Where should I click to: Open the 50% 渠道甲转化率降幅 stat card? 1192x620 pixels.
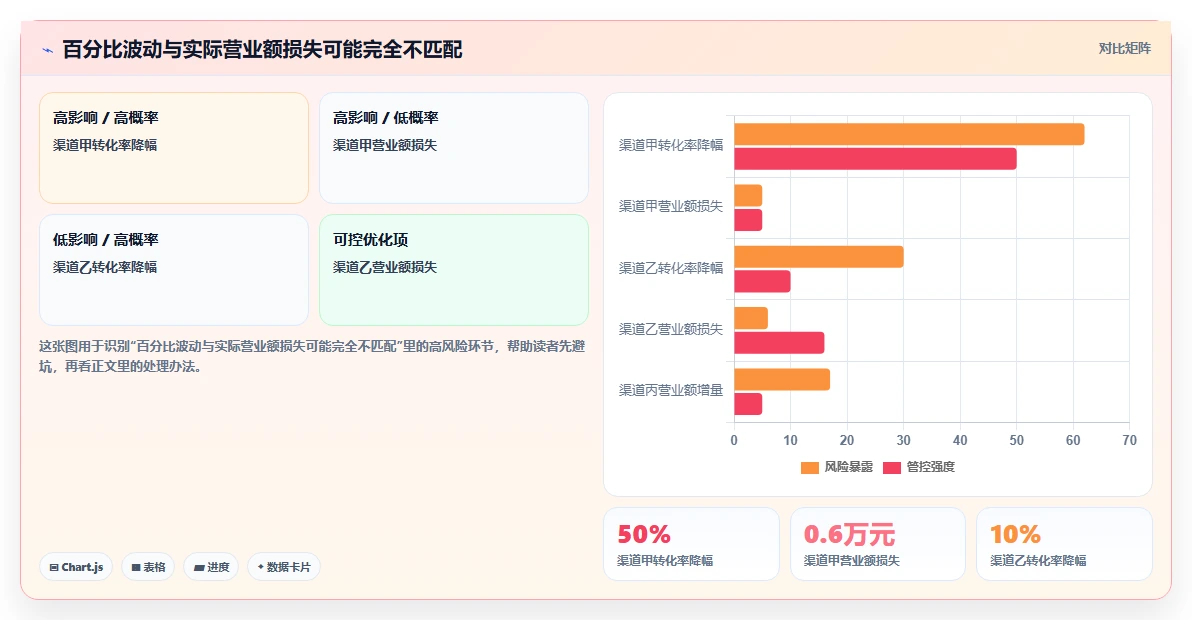[691, 544]
